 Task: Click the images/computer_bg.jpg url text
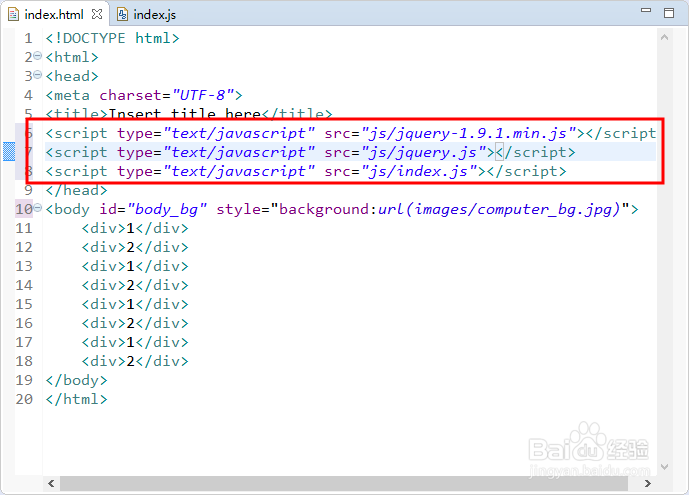coord(513,209)
